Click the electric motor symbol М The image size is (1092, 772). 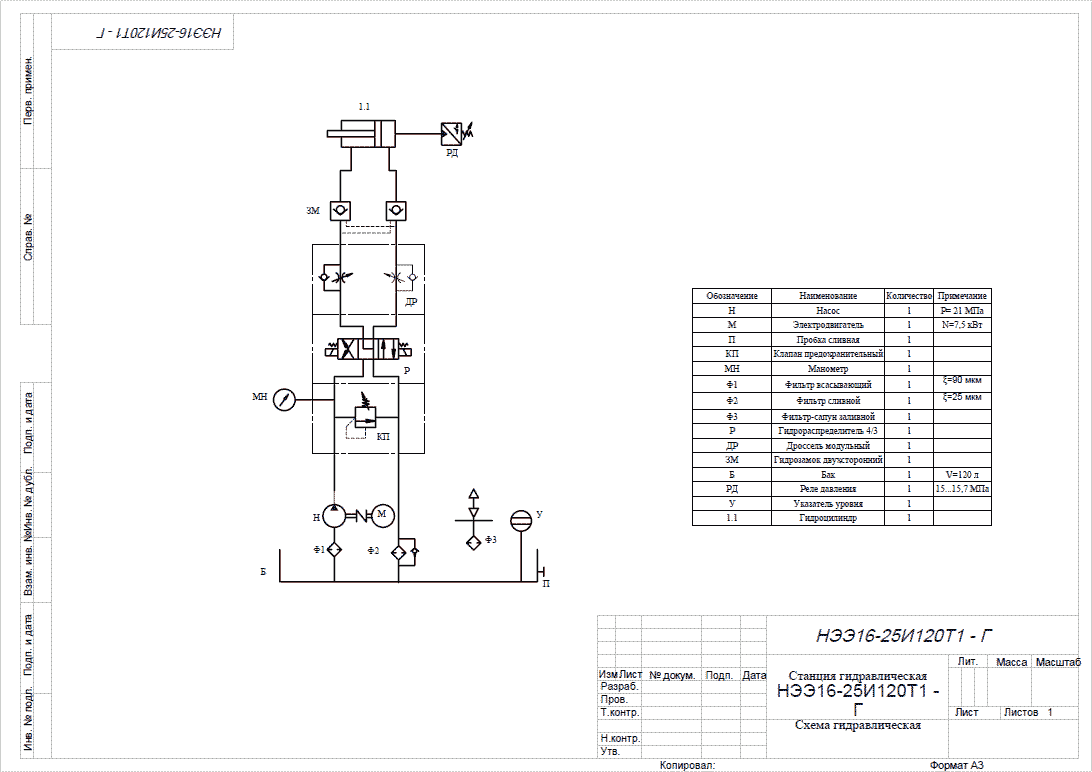(x=382, y=515)
